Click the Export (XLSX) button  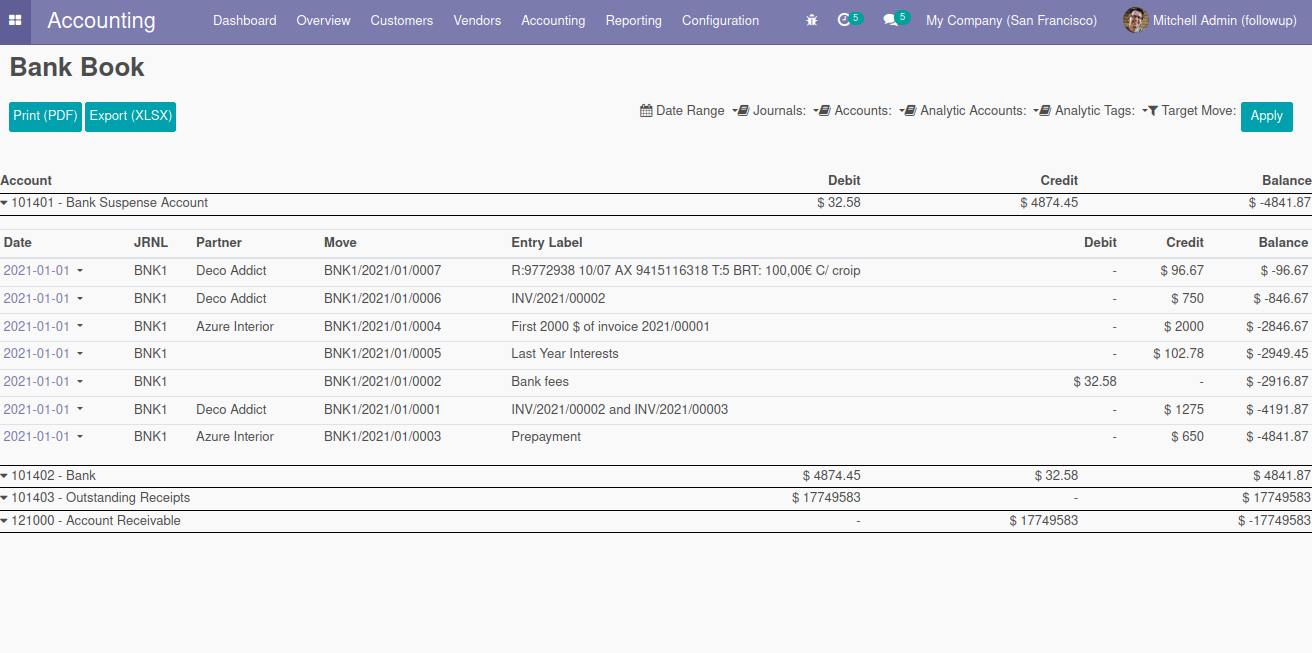[x=130, y=116]
